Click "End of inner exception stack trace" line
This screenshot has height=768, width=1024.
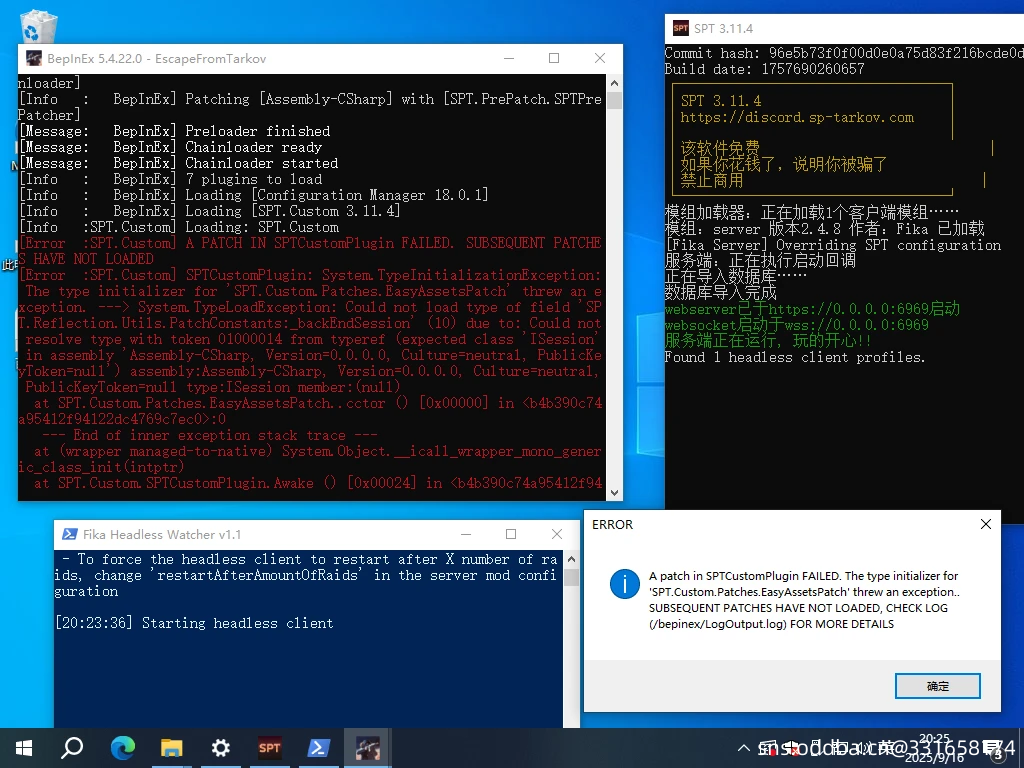pyautogui.click(x=209, y=435)
